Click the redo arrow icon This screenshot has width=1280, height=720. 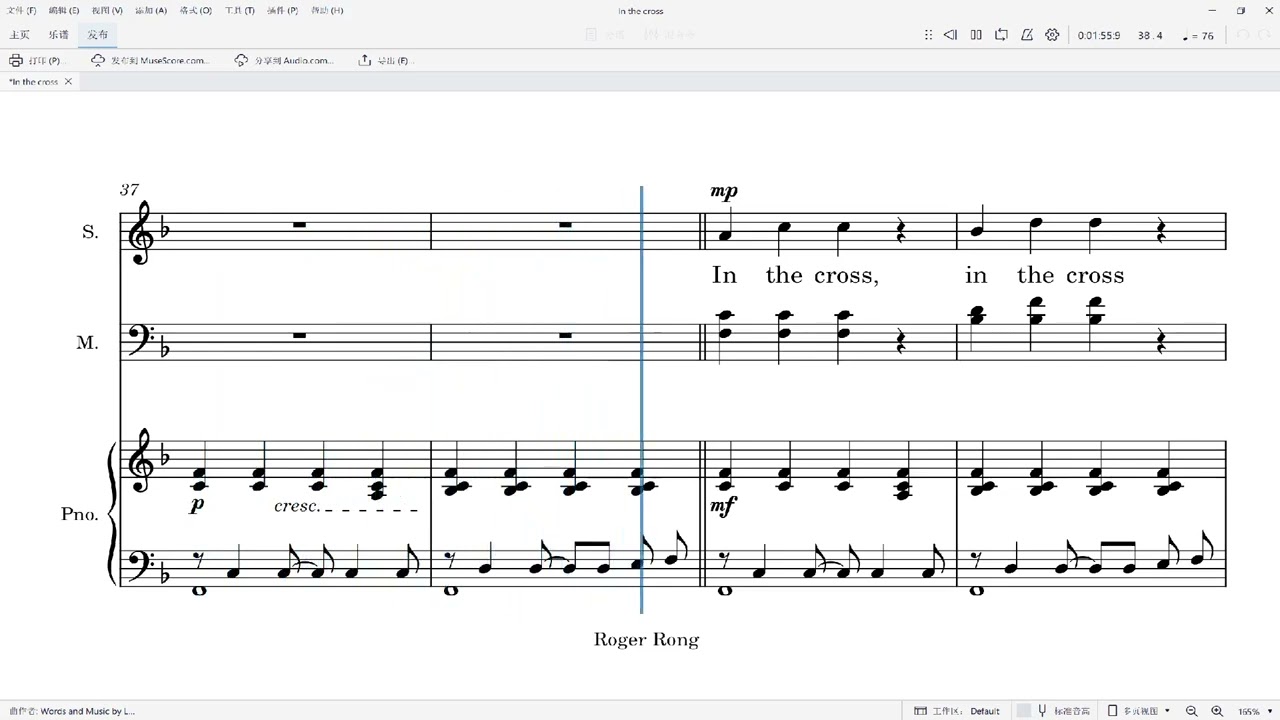[1264, 35]
